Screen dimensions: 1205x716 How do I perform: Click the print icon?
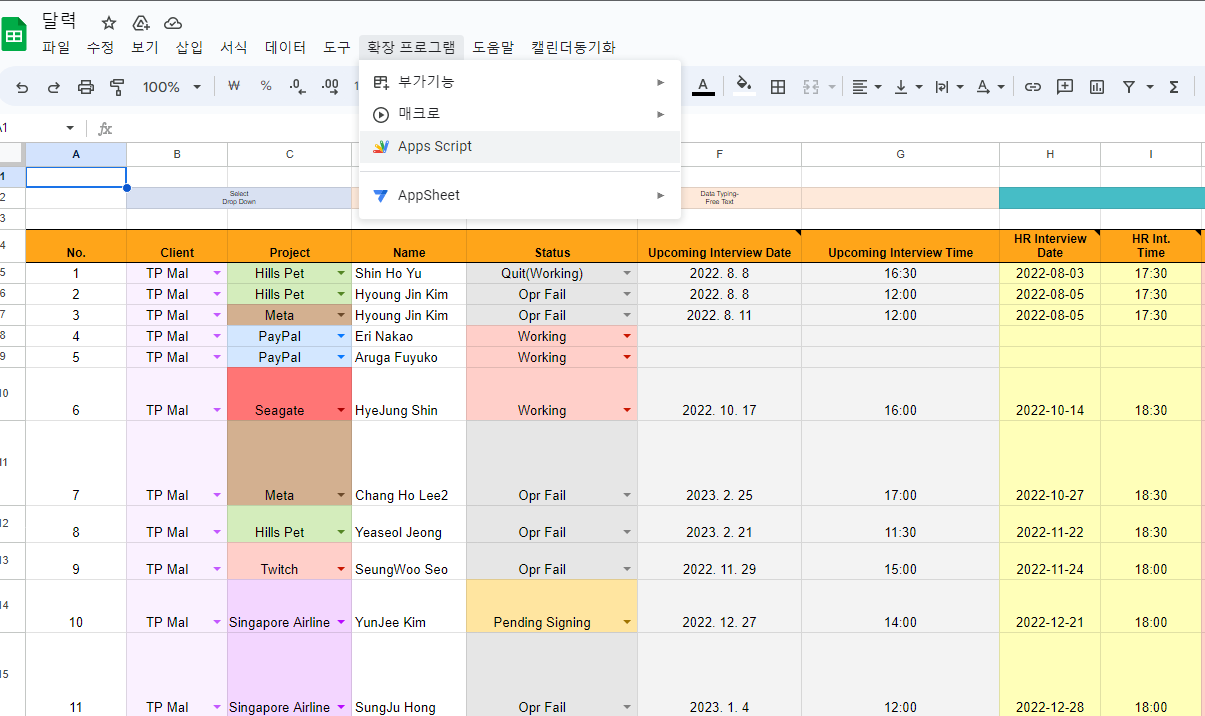86,87
